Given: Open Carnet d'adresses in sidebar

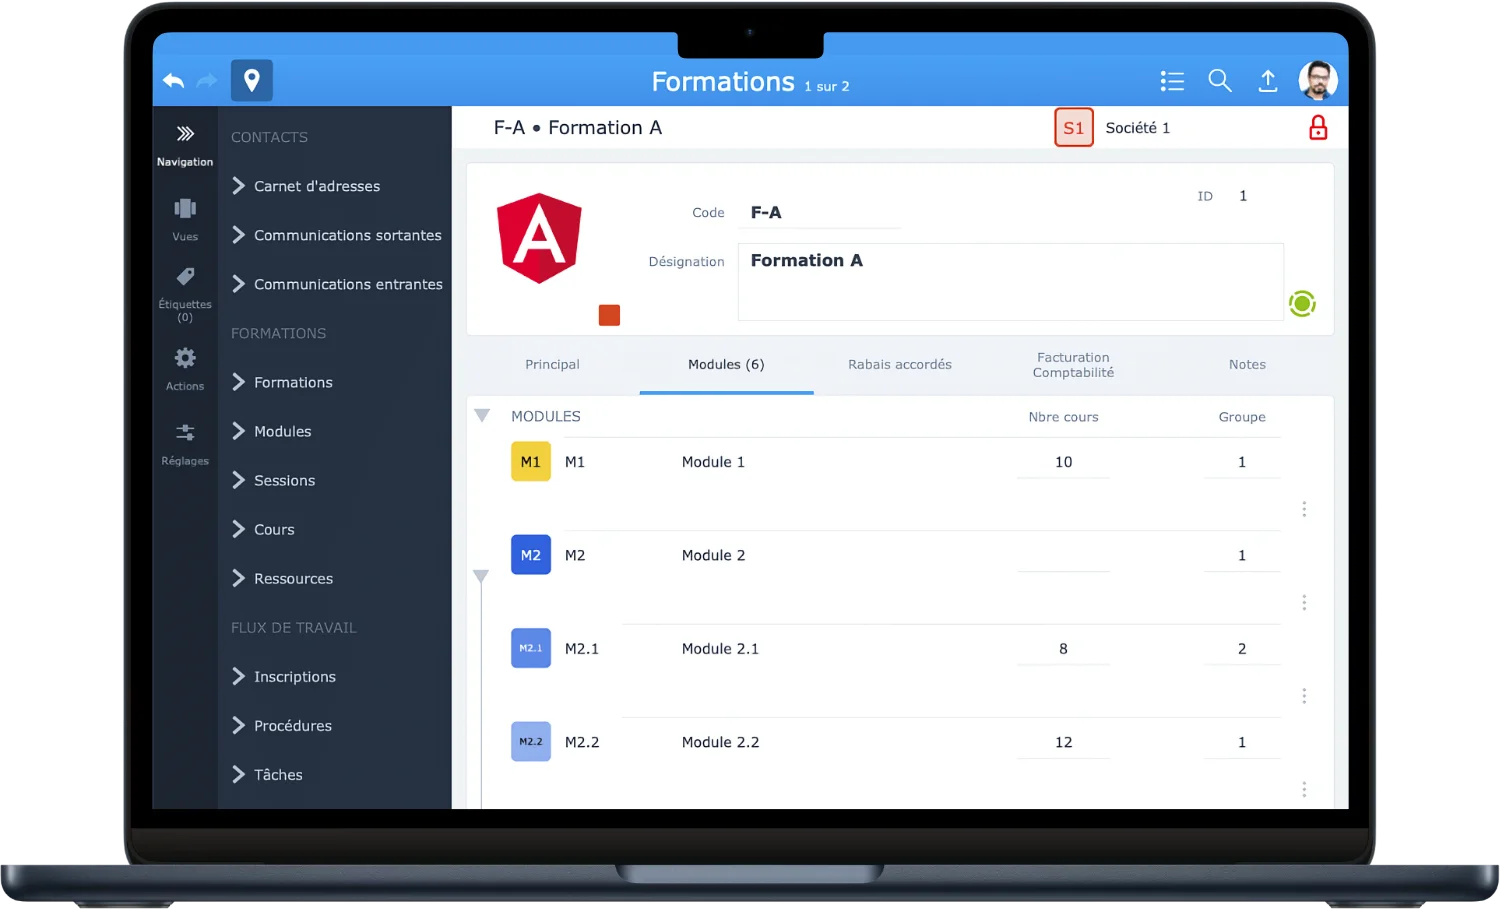Looking at the screenshot, I should click(316, 186).
